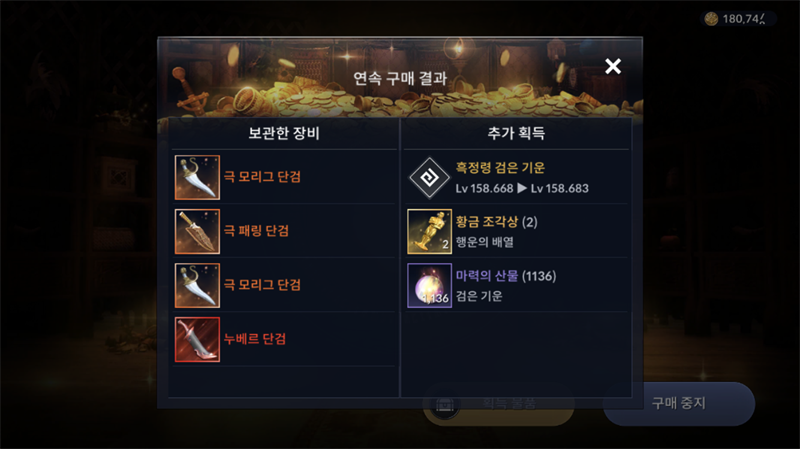Screen dimensions: 800x449
Task: Click the second 극 모리그 단검 dagger icon
Action: coord(197,286)
